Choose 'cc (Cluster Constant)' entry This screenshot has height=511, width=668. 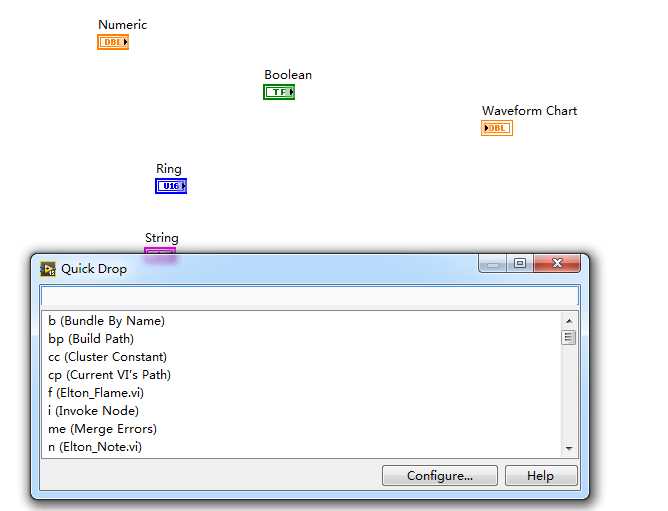(302, 357)
